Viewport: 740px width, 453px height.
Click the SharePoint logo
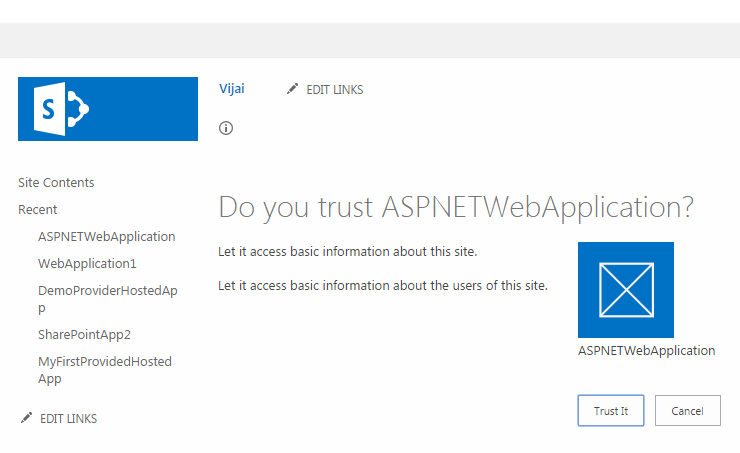(x=107, y=109)
